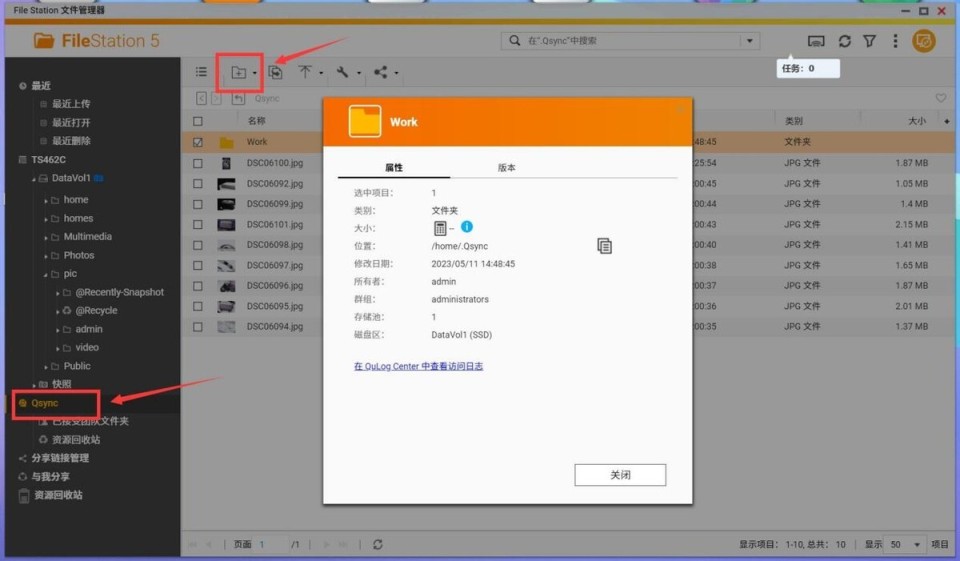Click the share icon in the toolbar
Screen dimensions: 960x561
point(380,72)
